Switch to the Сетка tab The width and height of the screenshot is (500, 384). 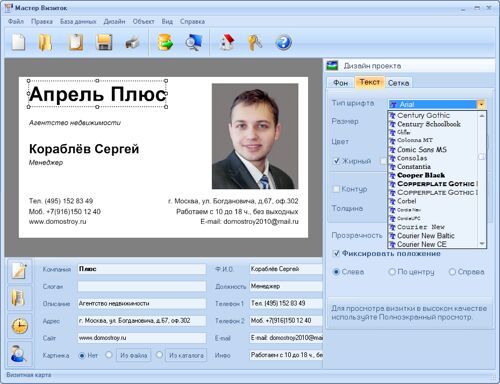(398, 83)
